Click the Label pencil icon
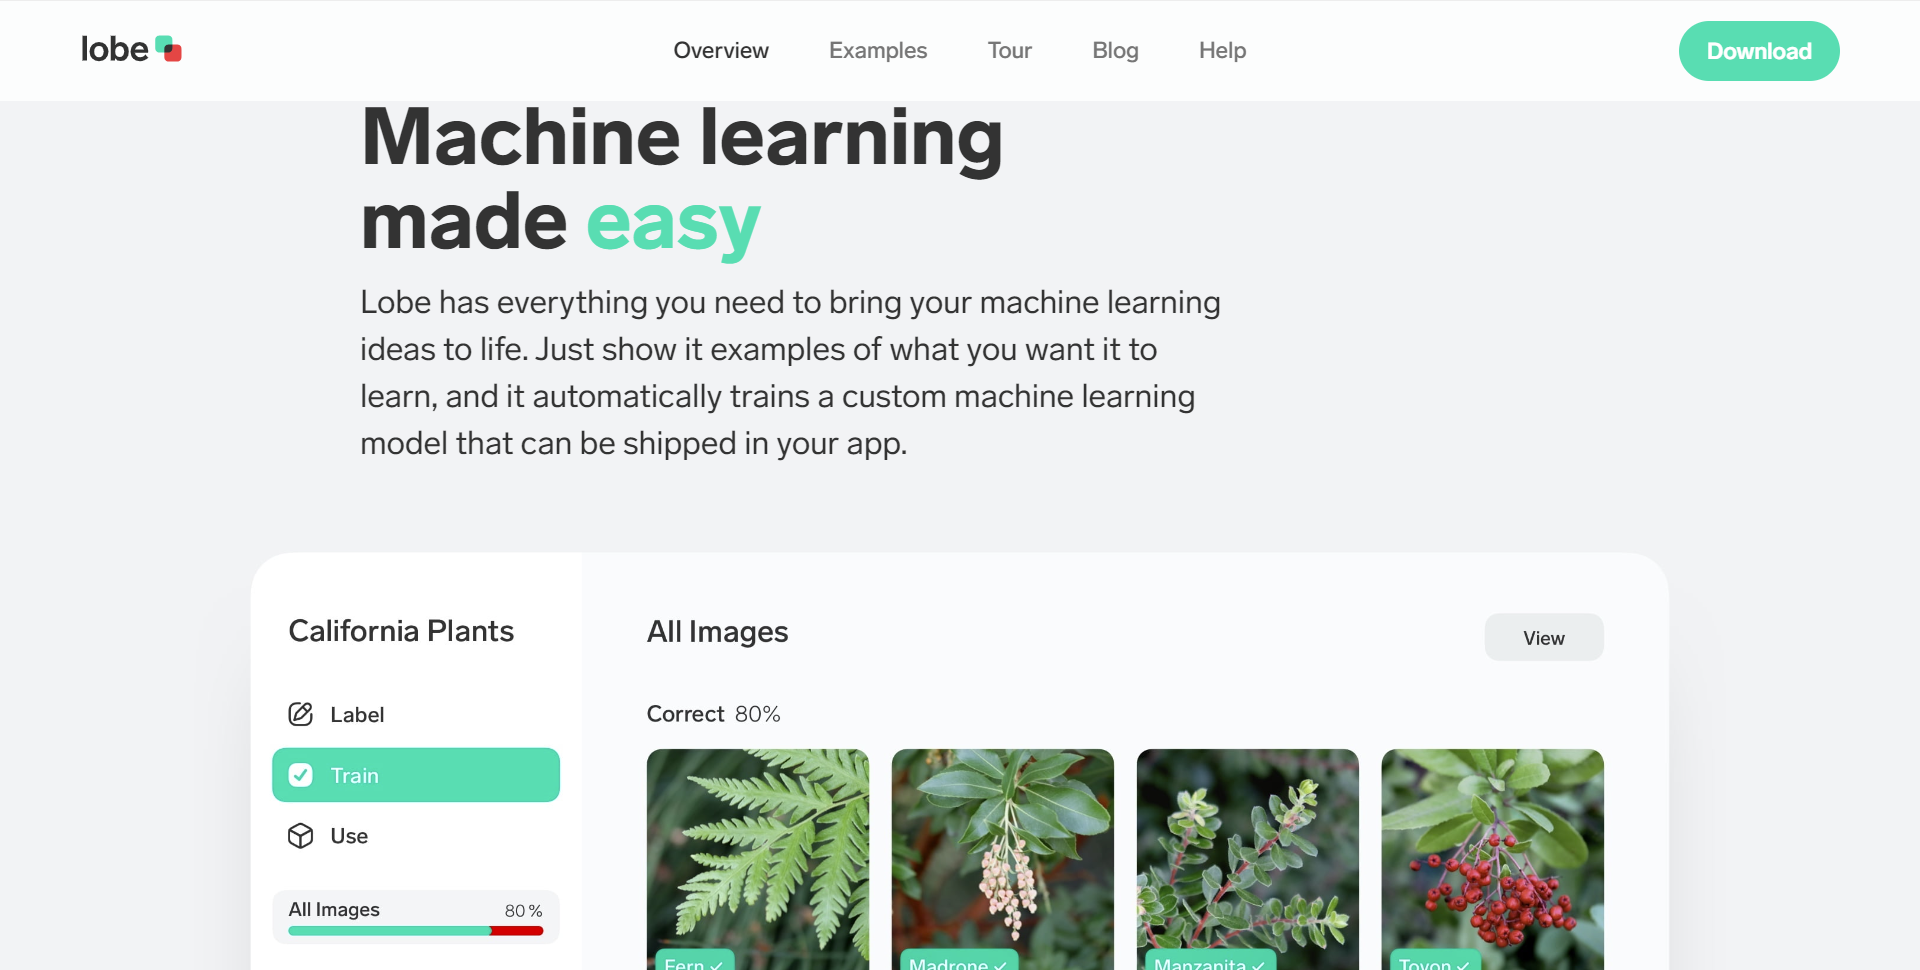Image resolution: width=1920 pixels, height=970 pixels. 301,714
